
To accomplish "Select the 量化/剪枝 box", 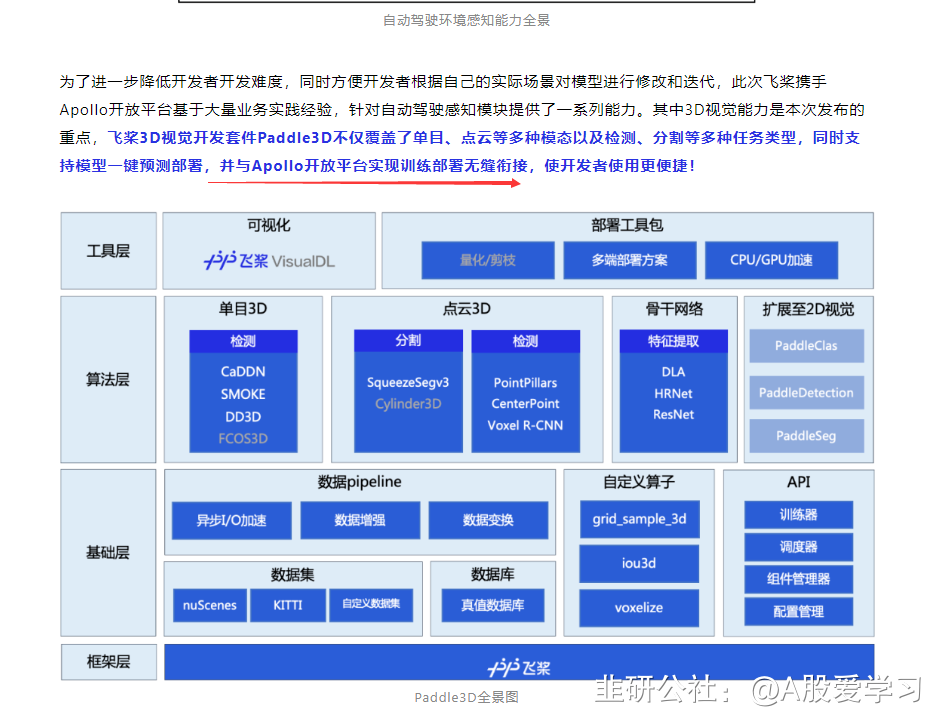I will 488,260.
